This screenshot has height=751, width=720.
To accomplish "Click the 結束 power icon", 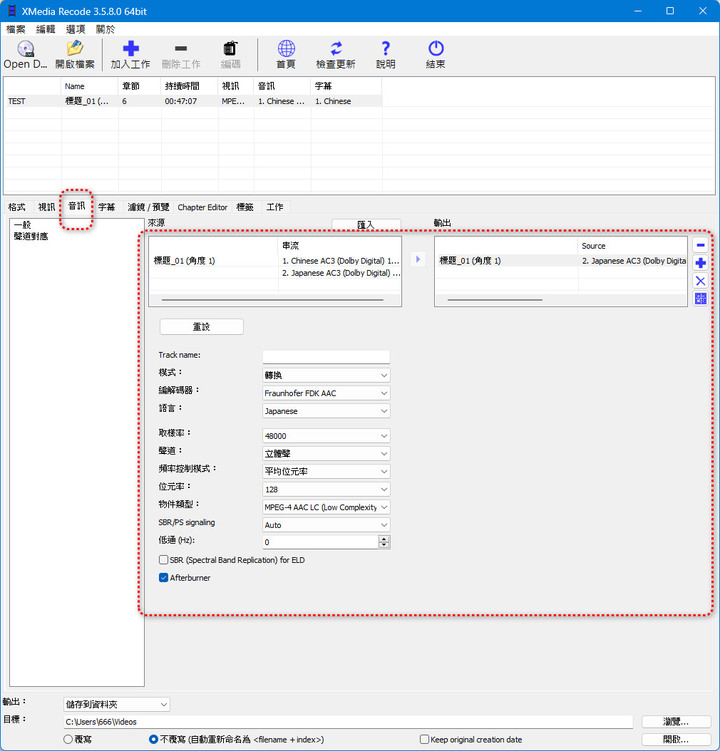I will 435,48.
